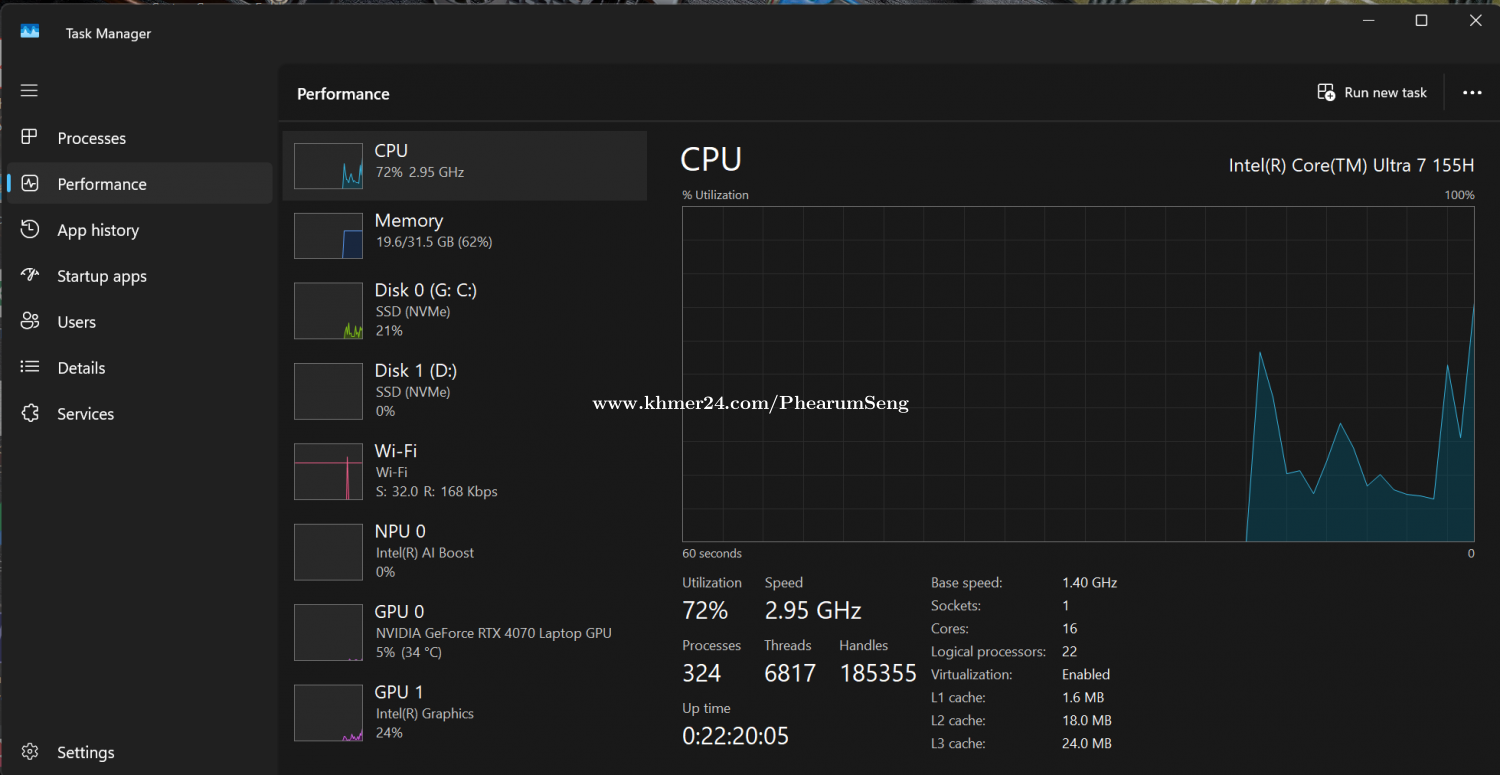This screenshot has height=775, width=1500.
Task: Click Run new task button
Action: coord(1372,92)
